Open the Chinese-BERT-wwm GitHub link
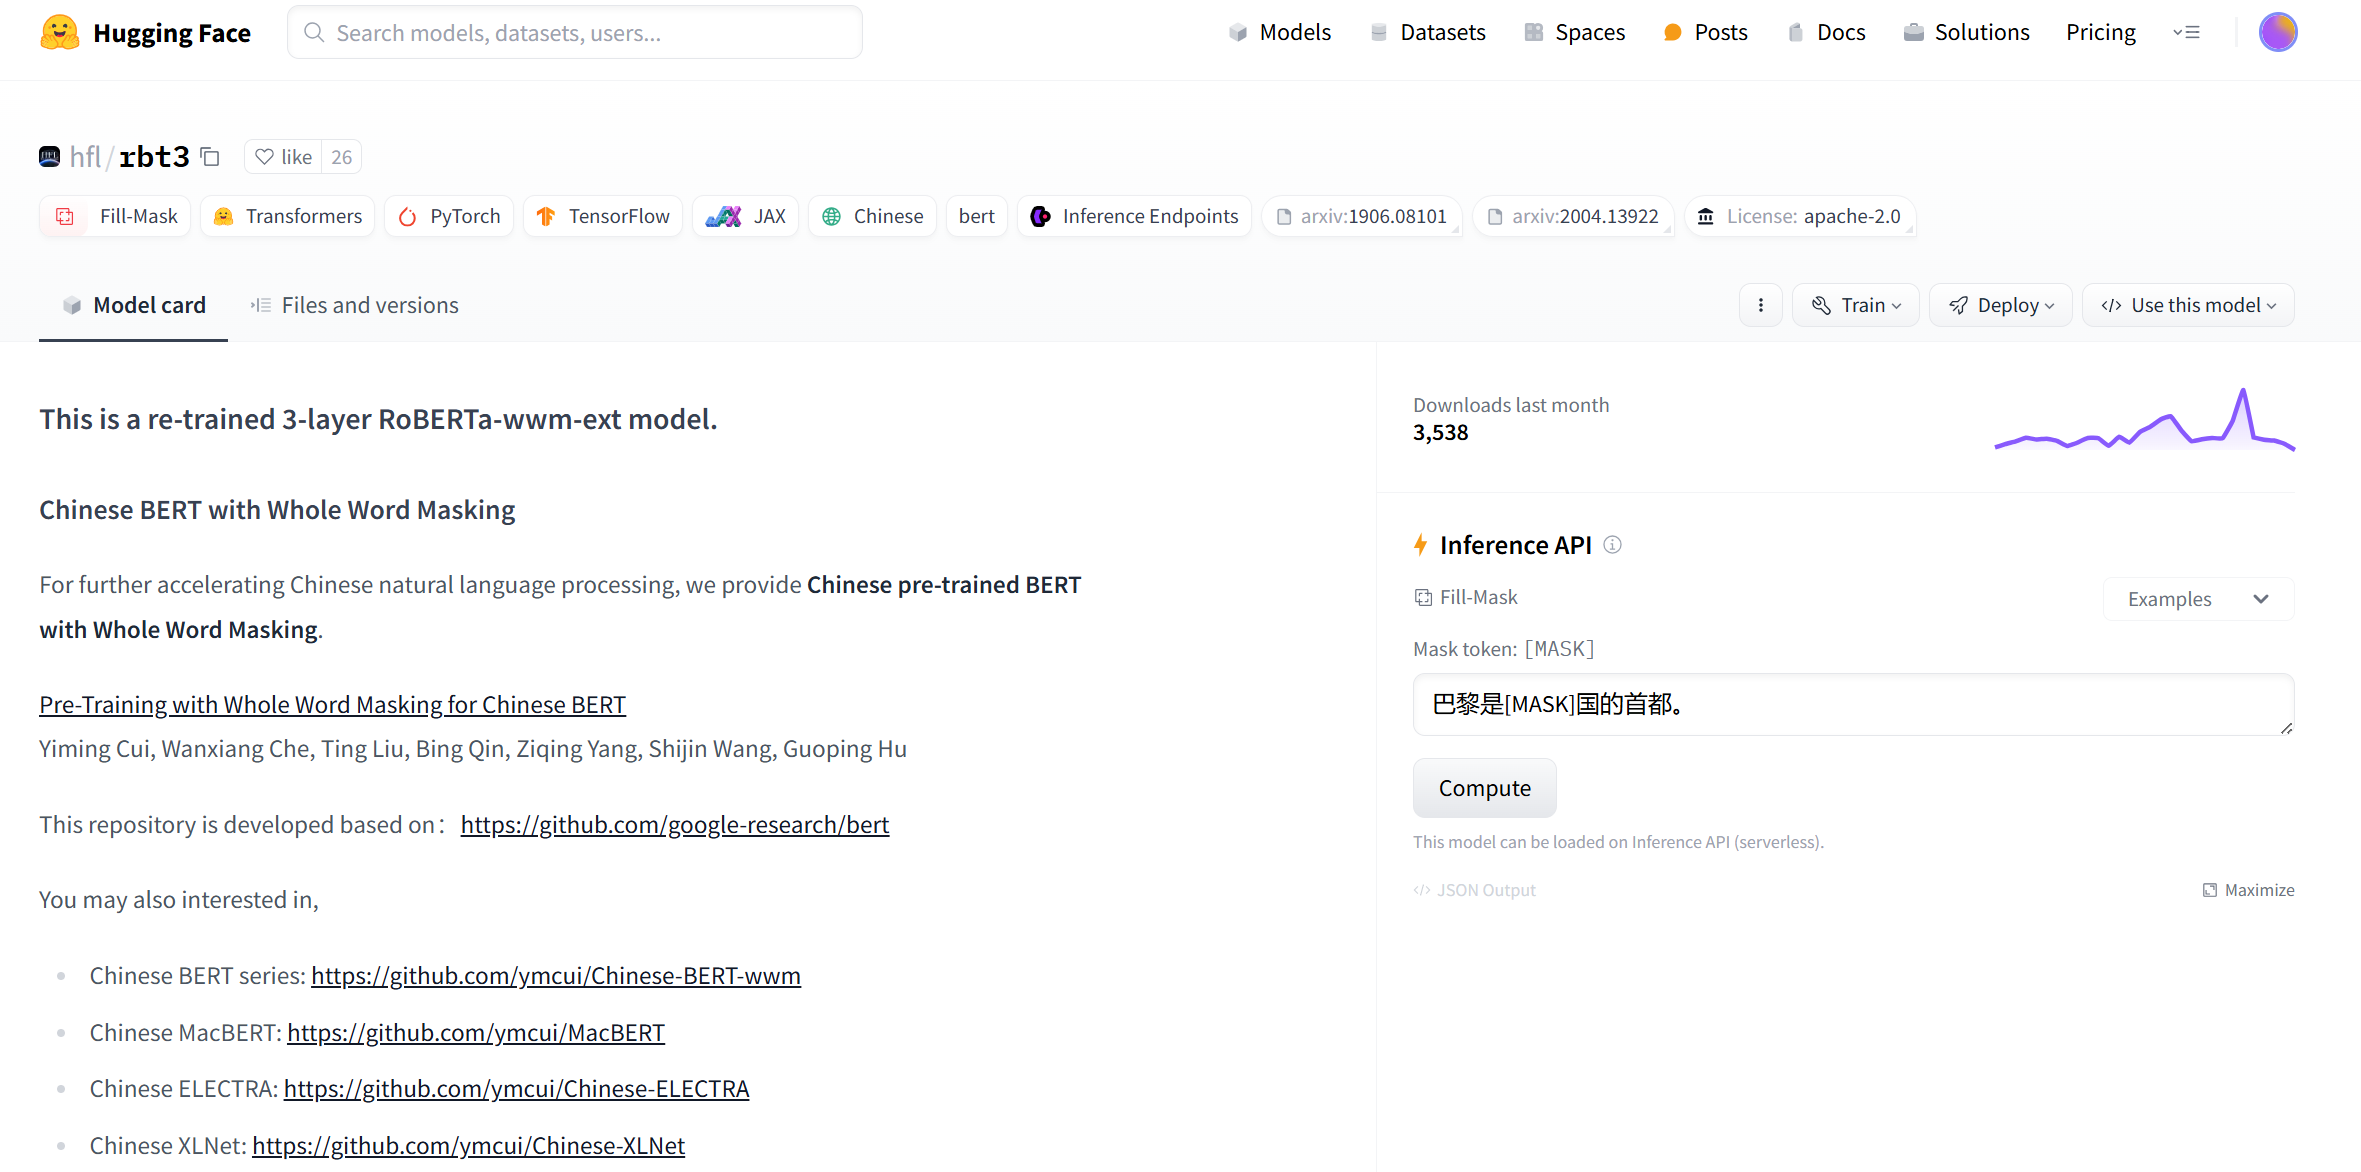The image size is (2361, 1172). pyautogui.click(x=555, y=976)
